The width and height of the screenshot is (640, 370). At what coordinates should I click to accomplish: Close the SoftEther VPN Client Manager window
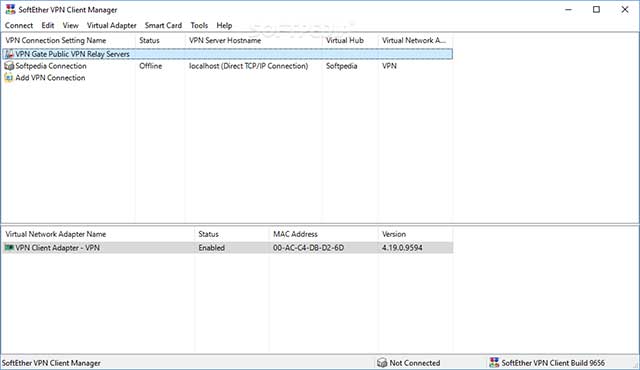coord(625,9)
